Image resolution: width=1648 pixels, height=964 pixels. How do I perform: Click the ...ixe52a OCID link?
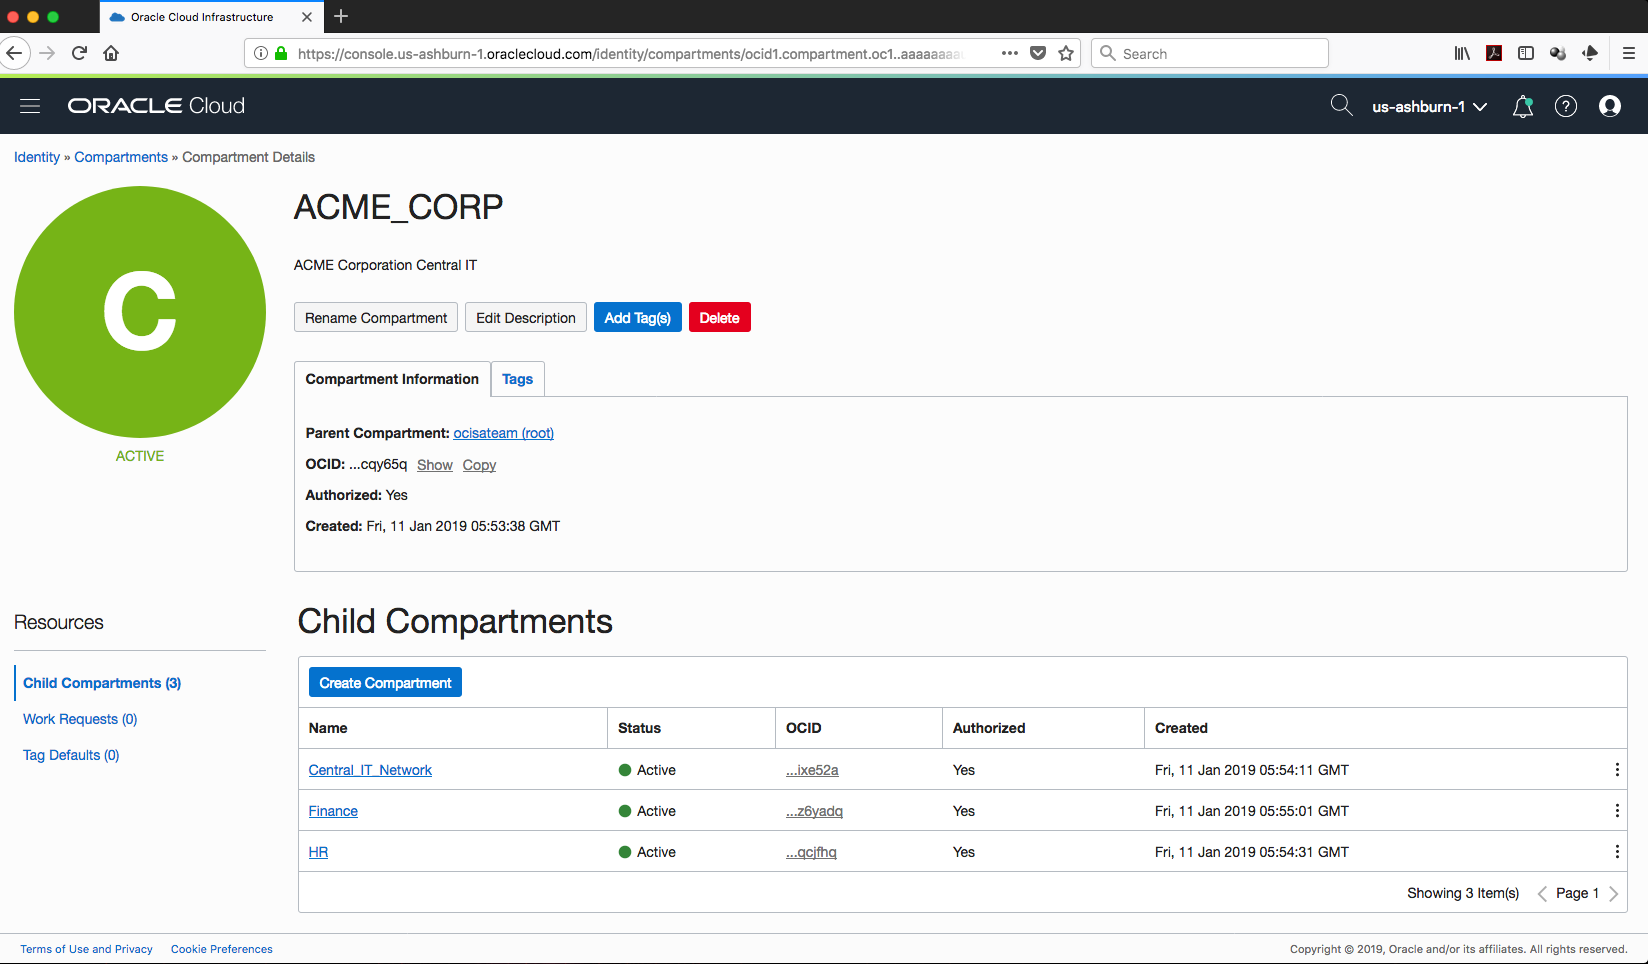coord(812,770)
